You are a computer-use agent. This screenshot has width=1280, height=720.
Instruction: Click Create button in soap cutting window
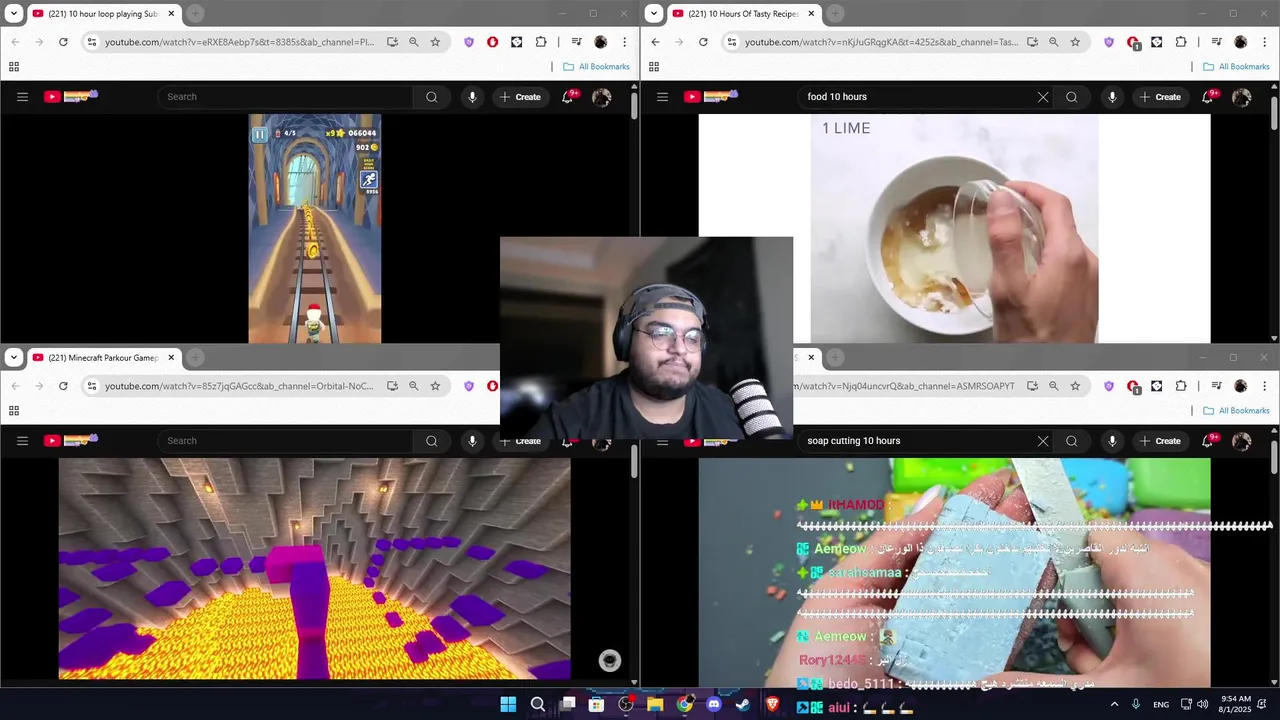point(1160,441)
